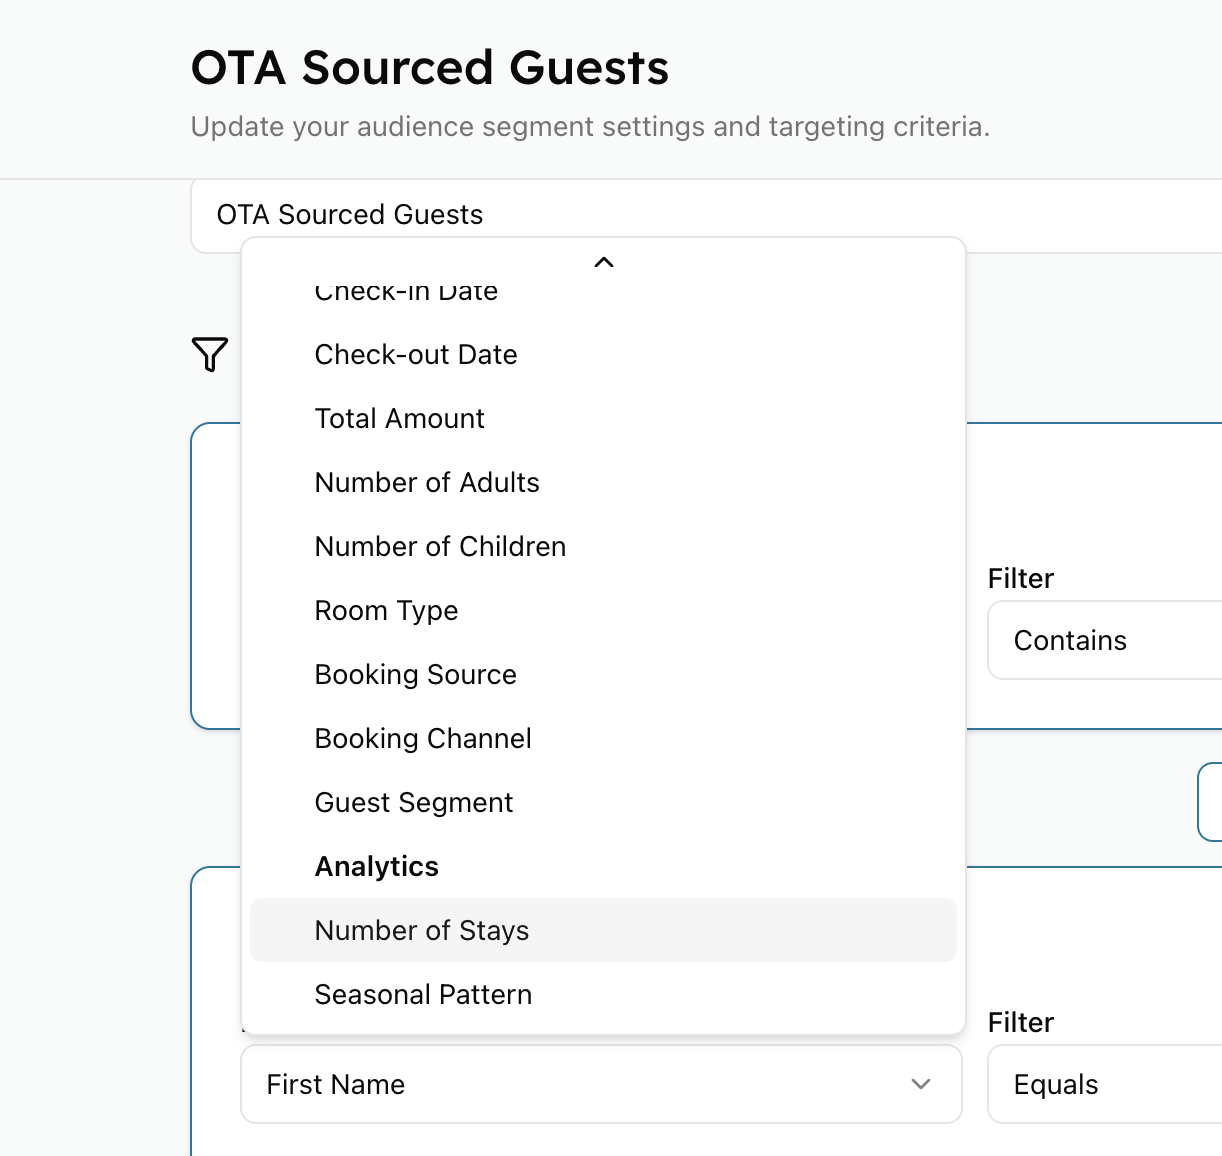Choose Guest Segment in the list
The image size is (1222, 1156).
(x=413, y=803)
